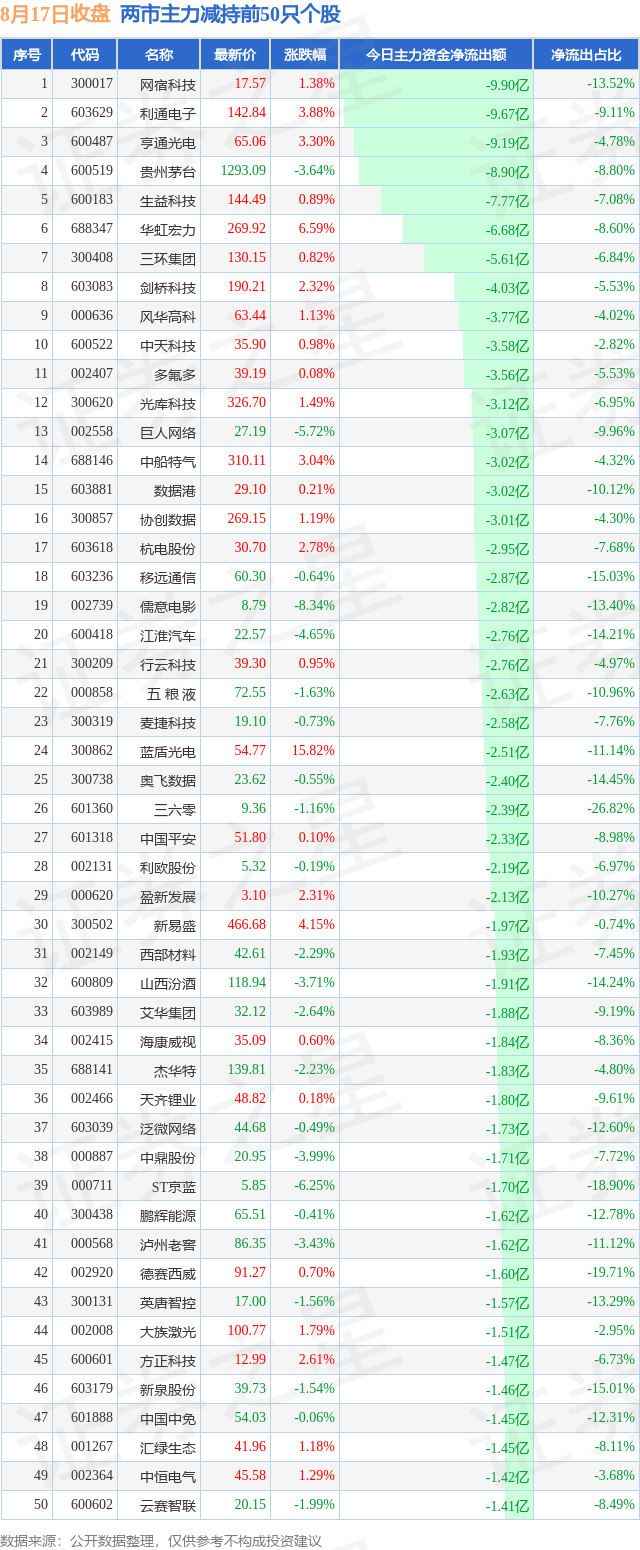Select the 贵州茅台 stock name

pyautogui.click(x=168, y=172)
